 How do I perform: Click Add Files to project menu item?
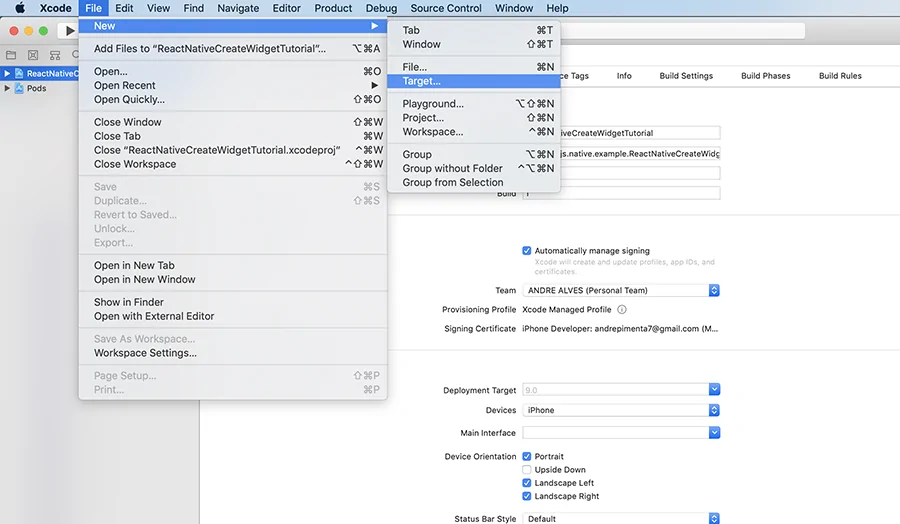[x=232, y=49]
